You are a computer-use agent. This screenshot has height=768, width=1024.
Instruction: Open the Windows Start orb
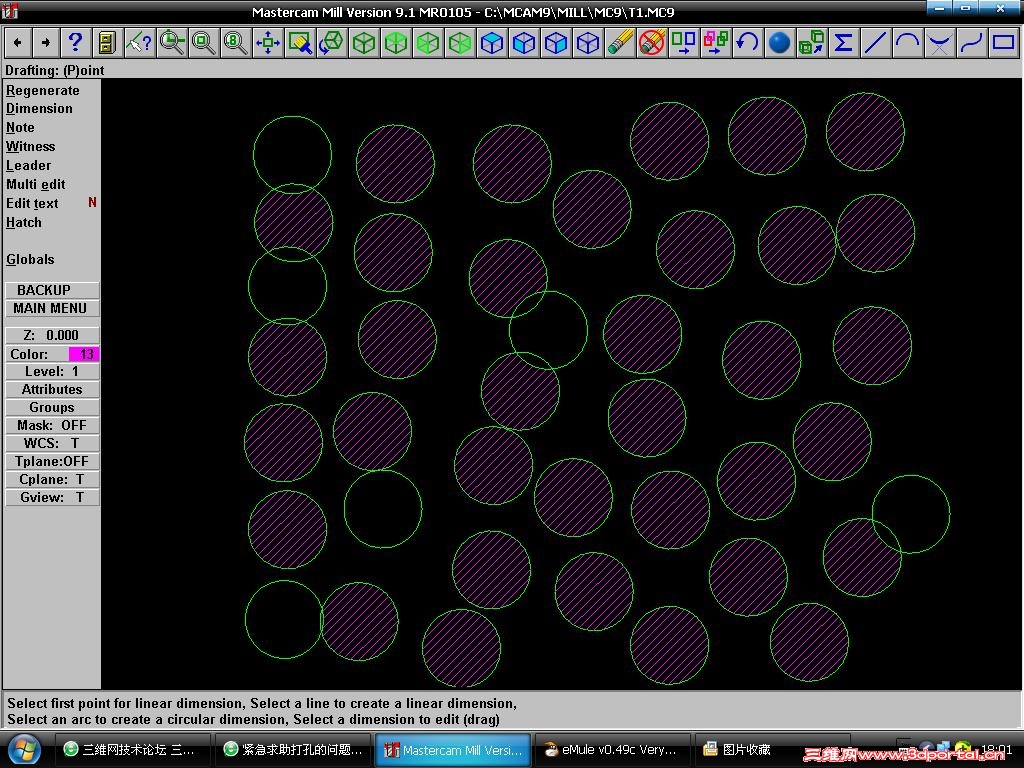pos(24,750)
